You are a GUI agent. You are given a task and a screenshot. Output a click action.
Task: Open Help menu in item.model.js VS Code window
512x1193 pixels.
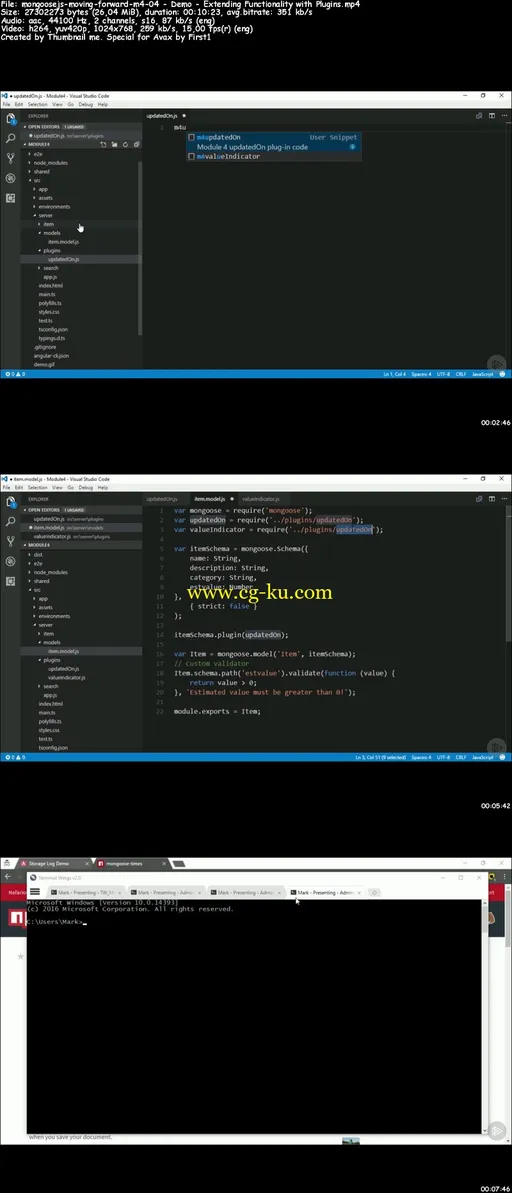coord(103,488)
